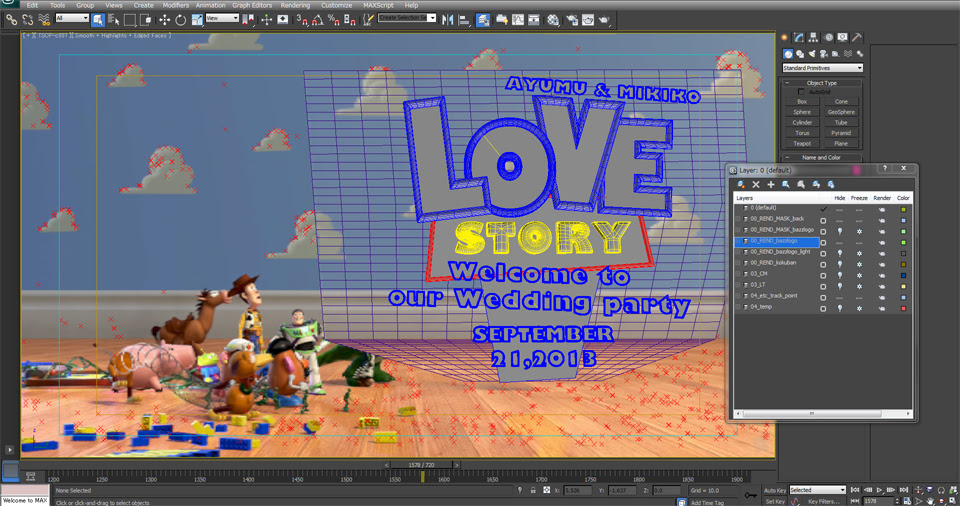The image size is (960, 506).
Task: Click color swatch of 04_temp layer
Action: (x=903, y=308)
